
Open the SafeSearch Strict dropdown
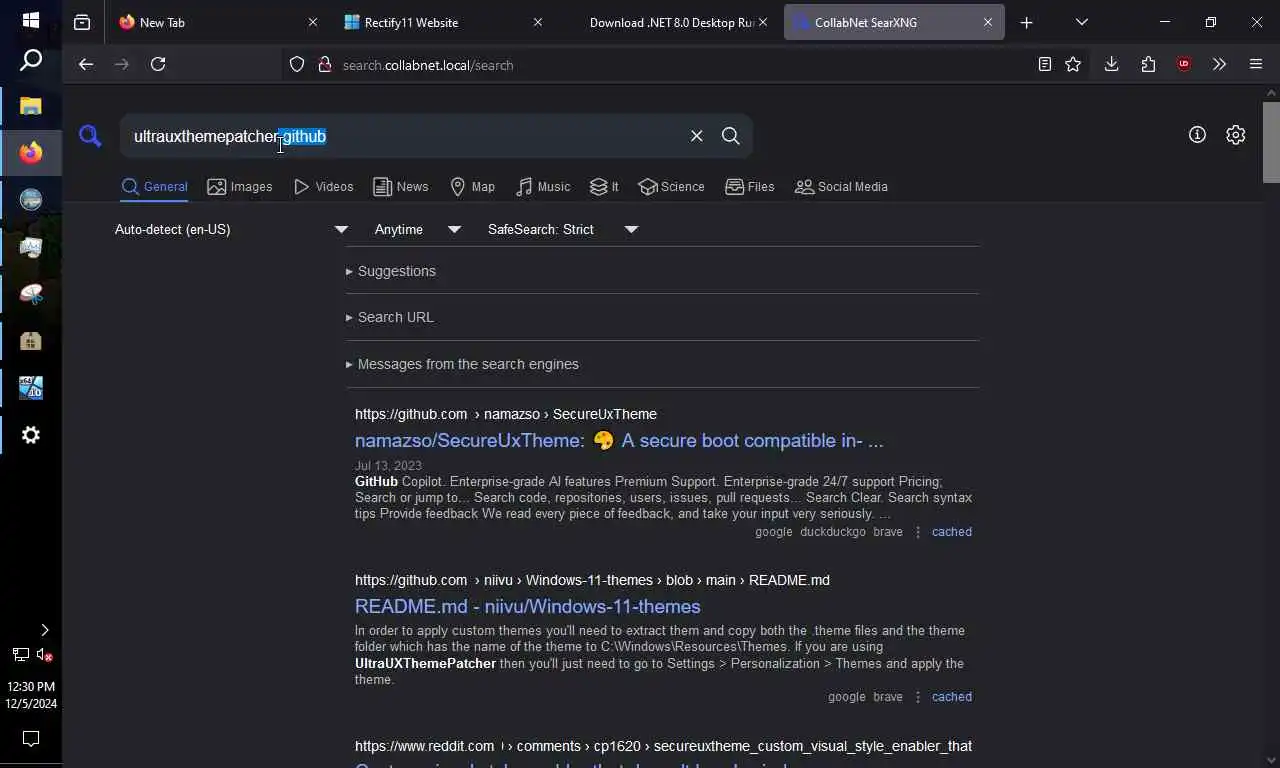(563, 229)
